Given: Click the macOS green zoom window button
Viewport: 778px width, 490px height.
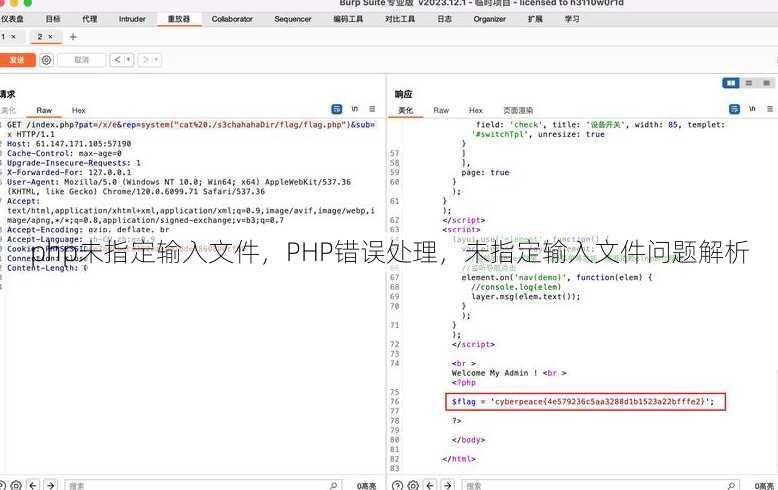Looking at the screenshot, I should (28, 2).
